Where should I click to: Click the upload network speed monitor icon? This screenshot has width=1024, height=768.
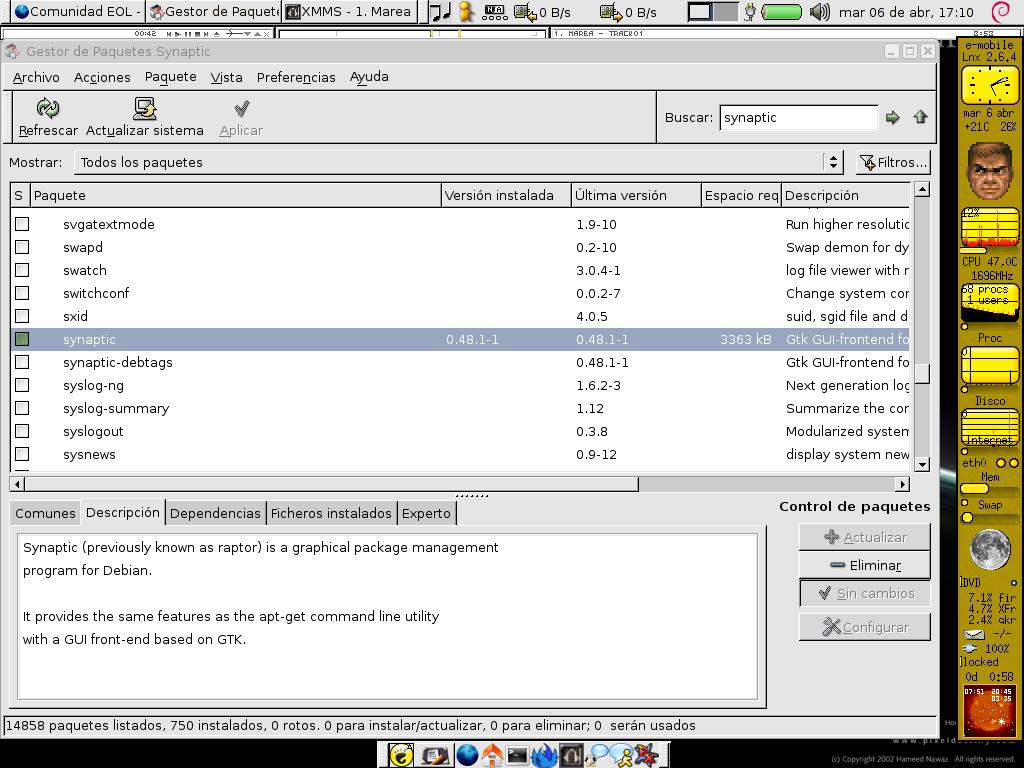(x=611, y=12)
